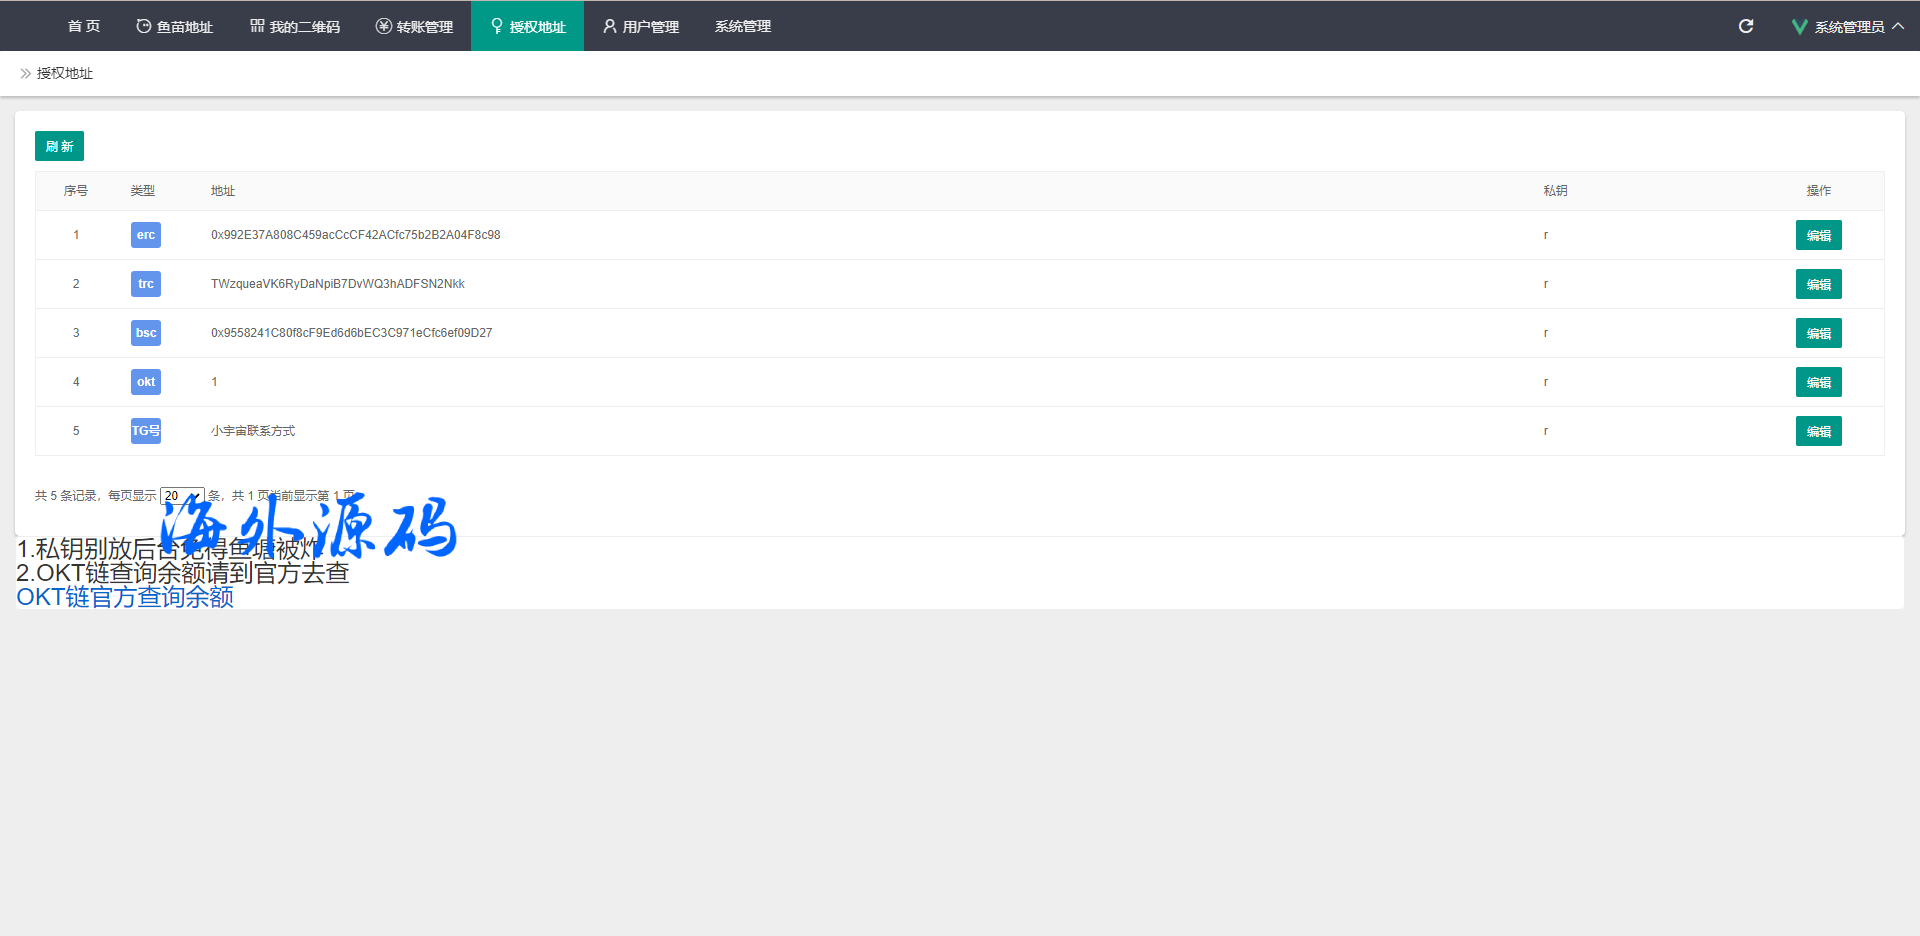Viewport: 1920px width, 936px height.
Task: Click the green V logo icon
Action: point(1799,27)
